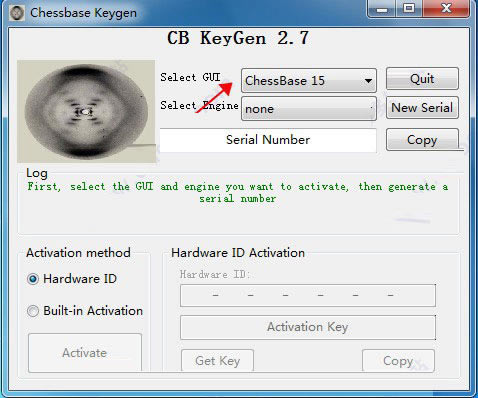Click the Activate button
Viewport: 478px width, 398px height.
(85, 353)
